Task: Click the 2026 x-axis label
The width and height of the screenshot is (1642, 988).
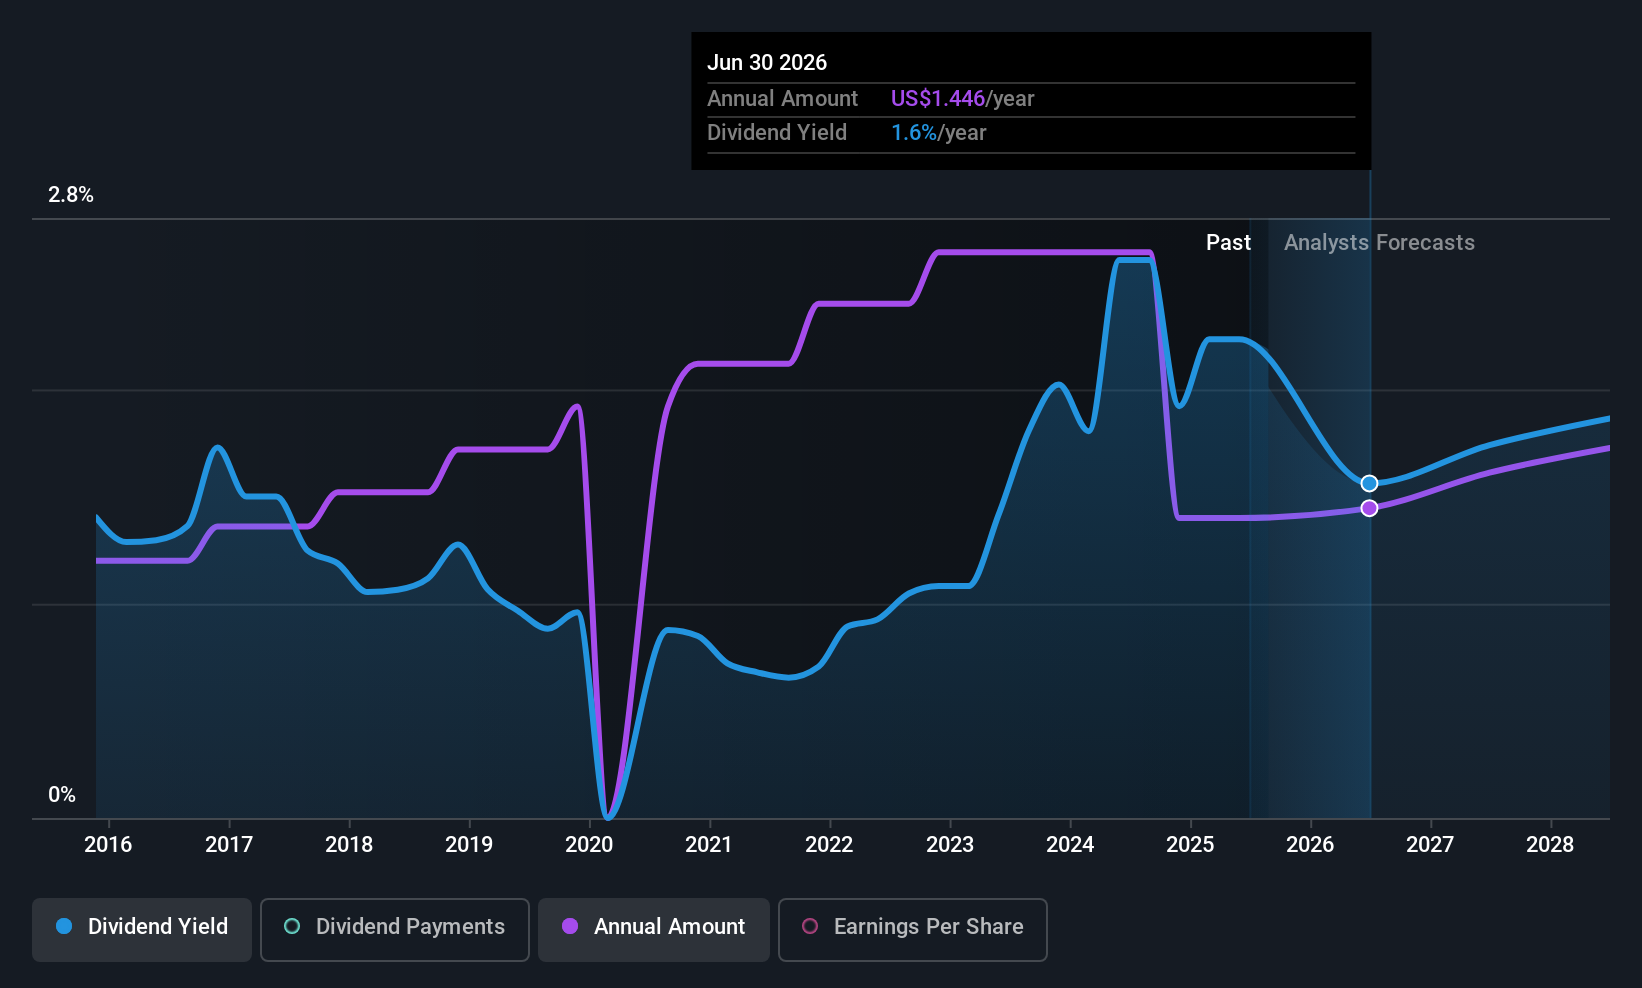Action: pyautogui.click(x=1310, y=845)
